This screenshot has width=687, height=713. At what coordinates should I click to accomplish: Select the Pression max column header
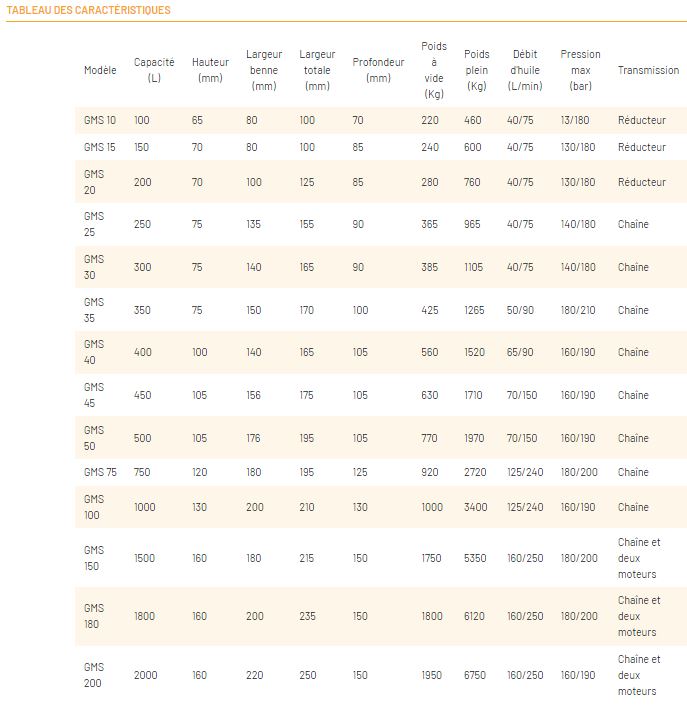580,70
